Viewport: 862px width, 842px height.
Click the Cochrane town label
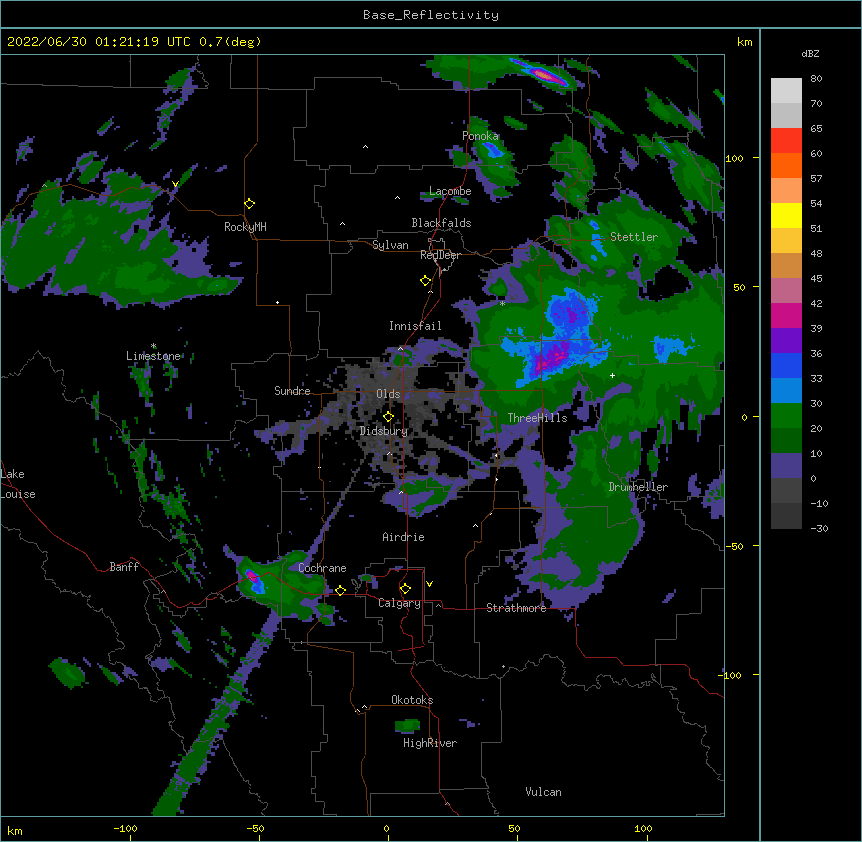tap(322, 568)
